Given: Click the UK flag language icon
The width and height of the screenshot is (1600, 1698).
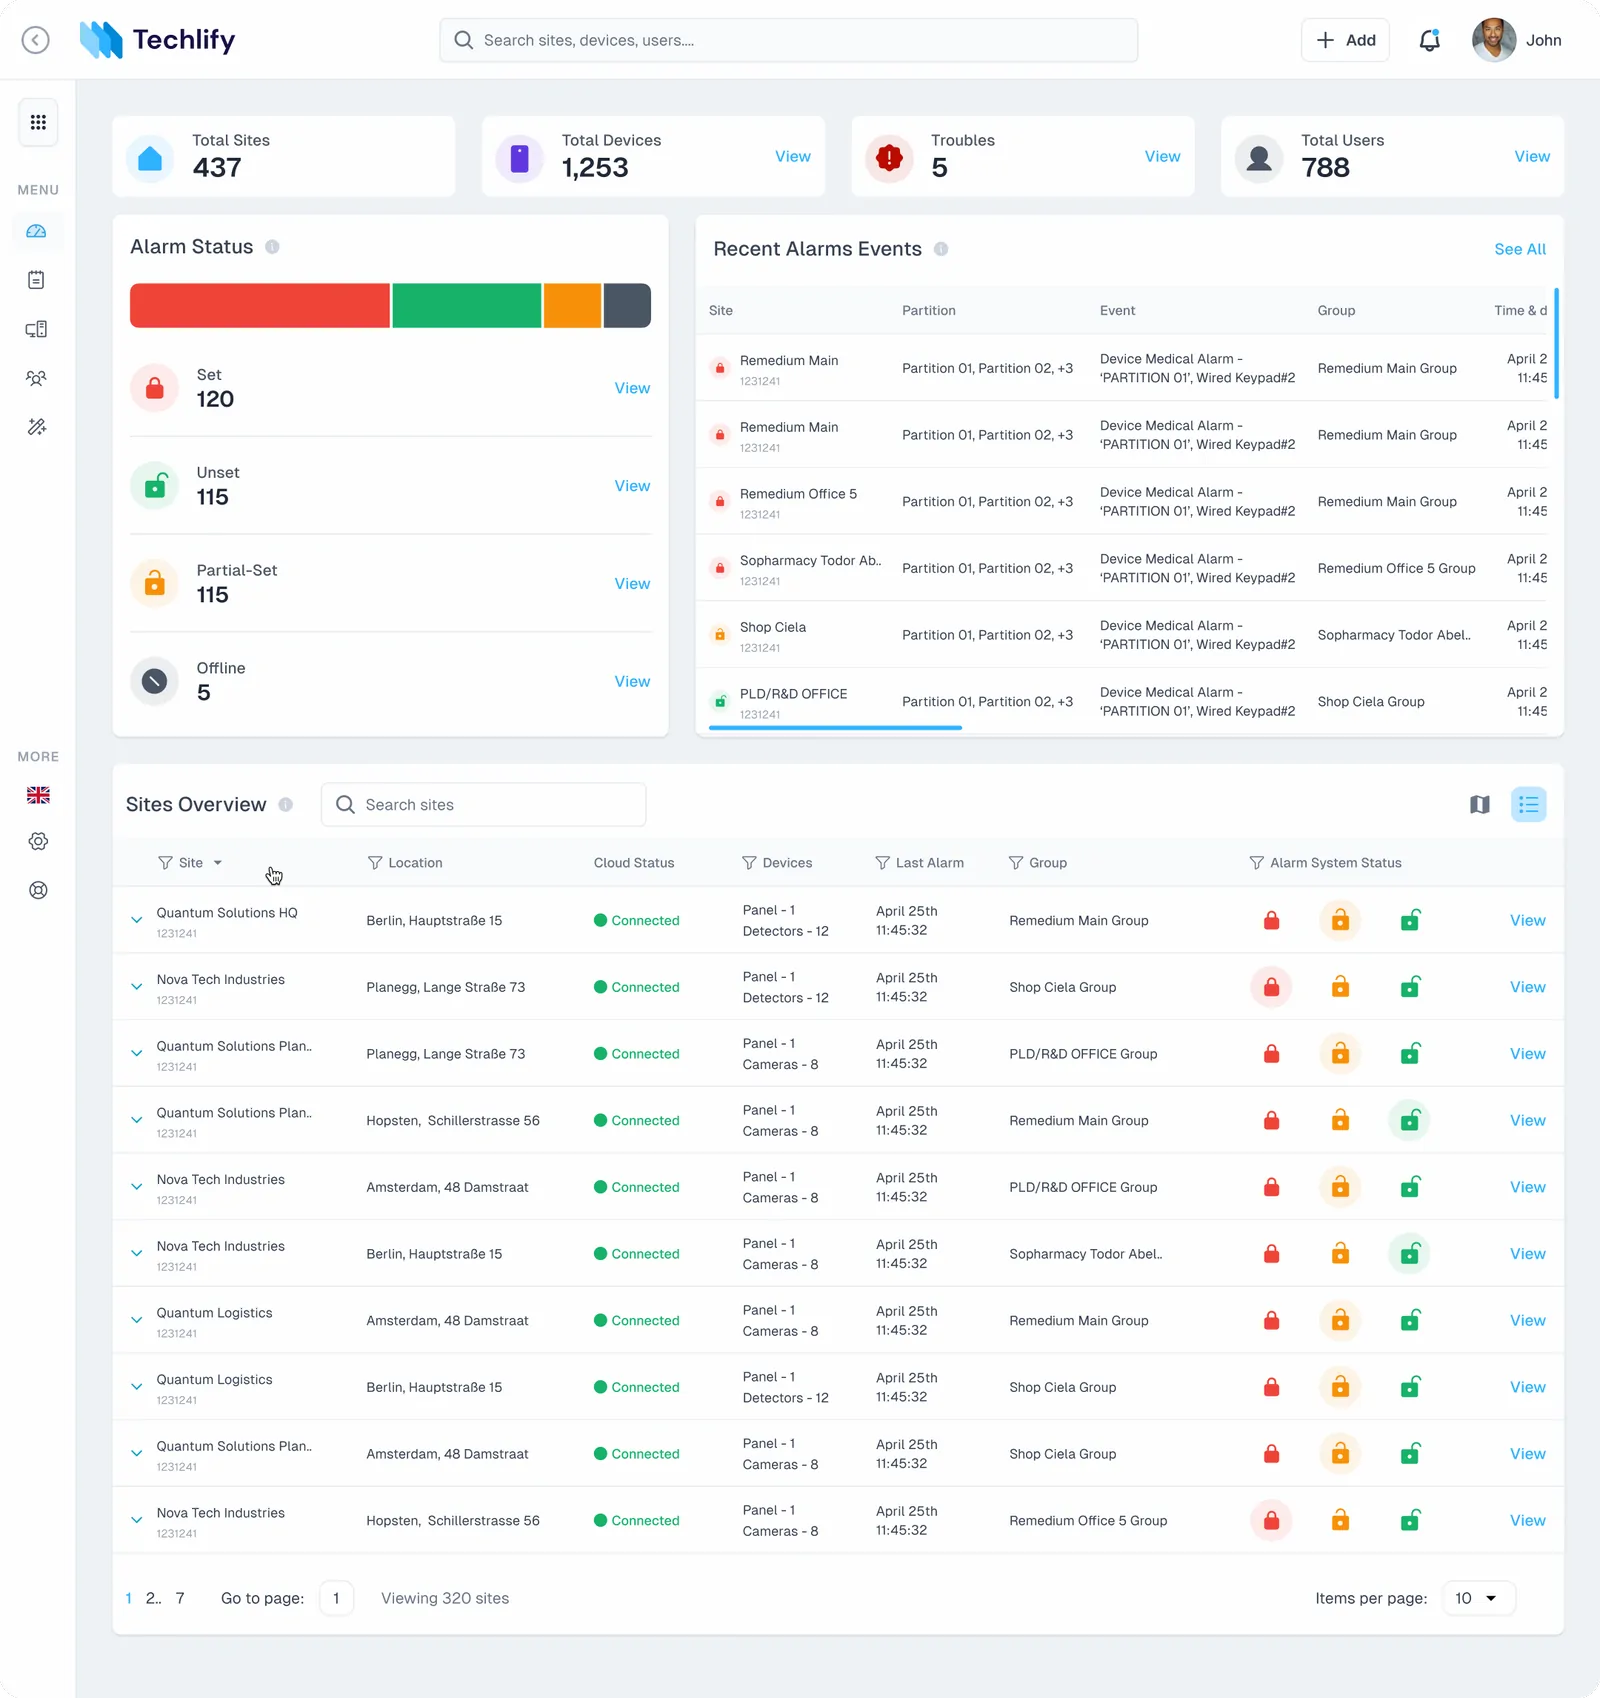Looking at the screenshot, I should [x=38, y=795].
